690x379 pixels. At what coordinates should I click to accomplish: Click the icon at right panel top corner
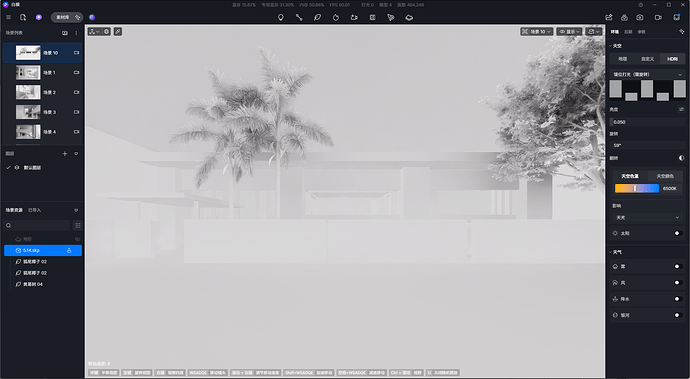[x=682, y=32]
